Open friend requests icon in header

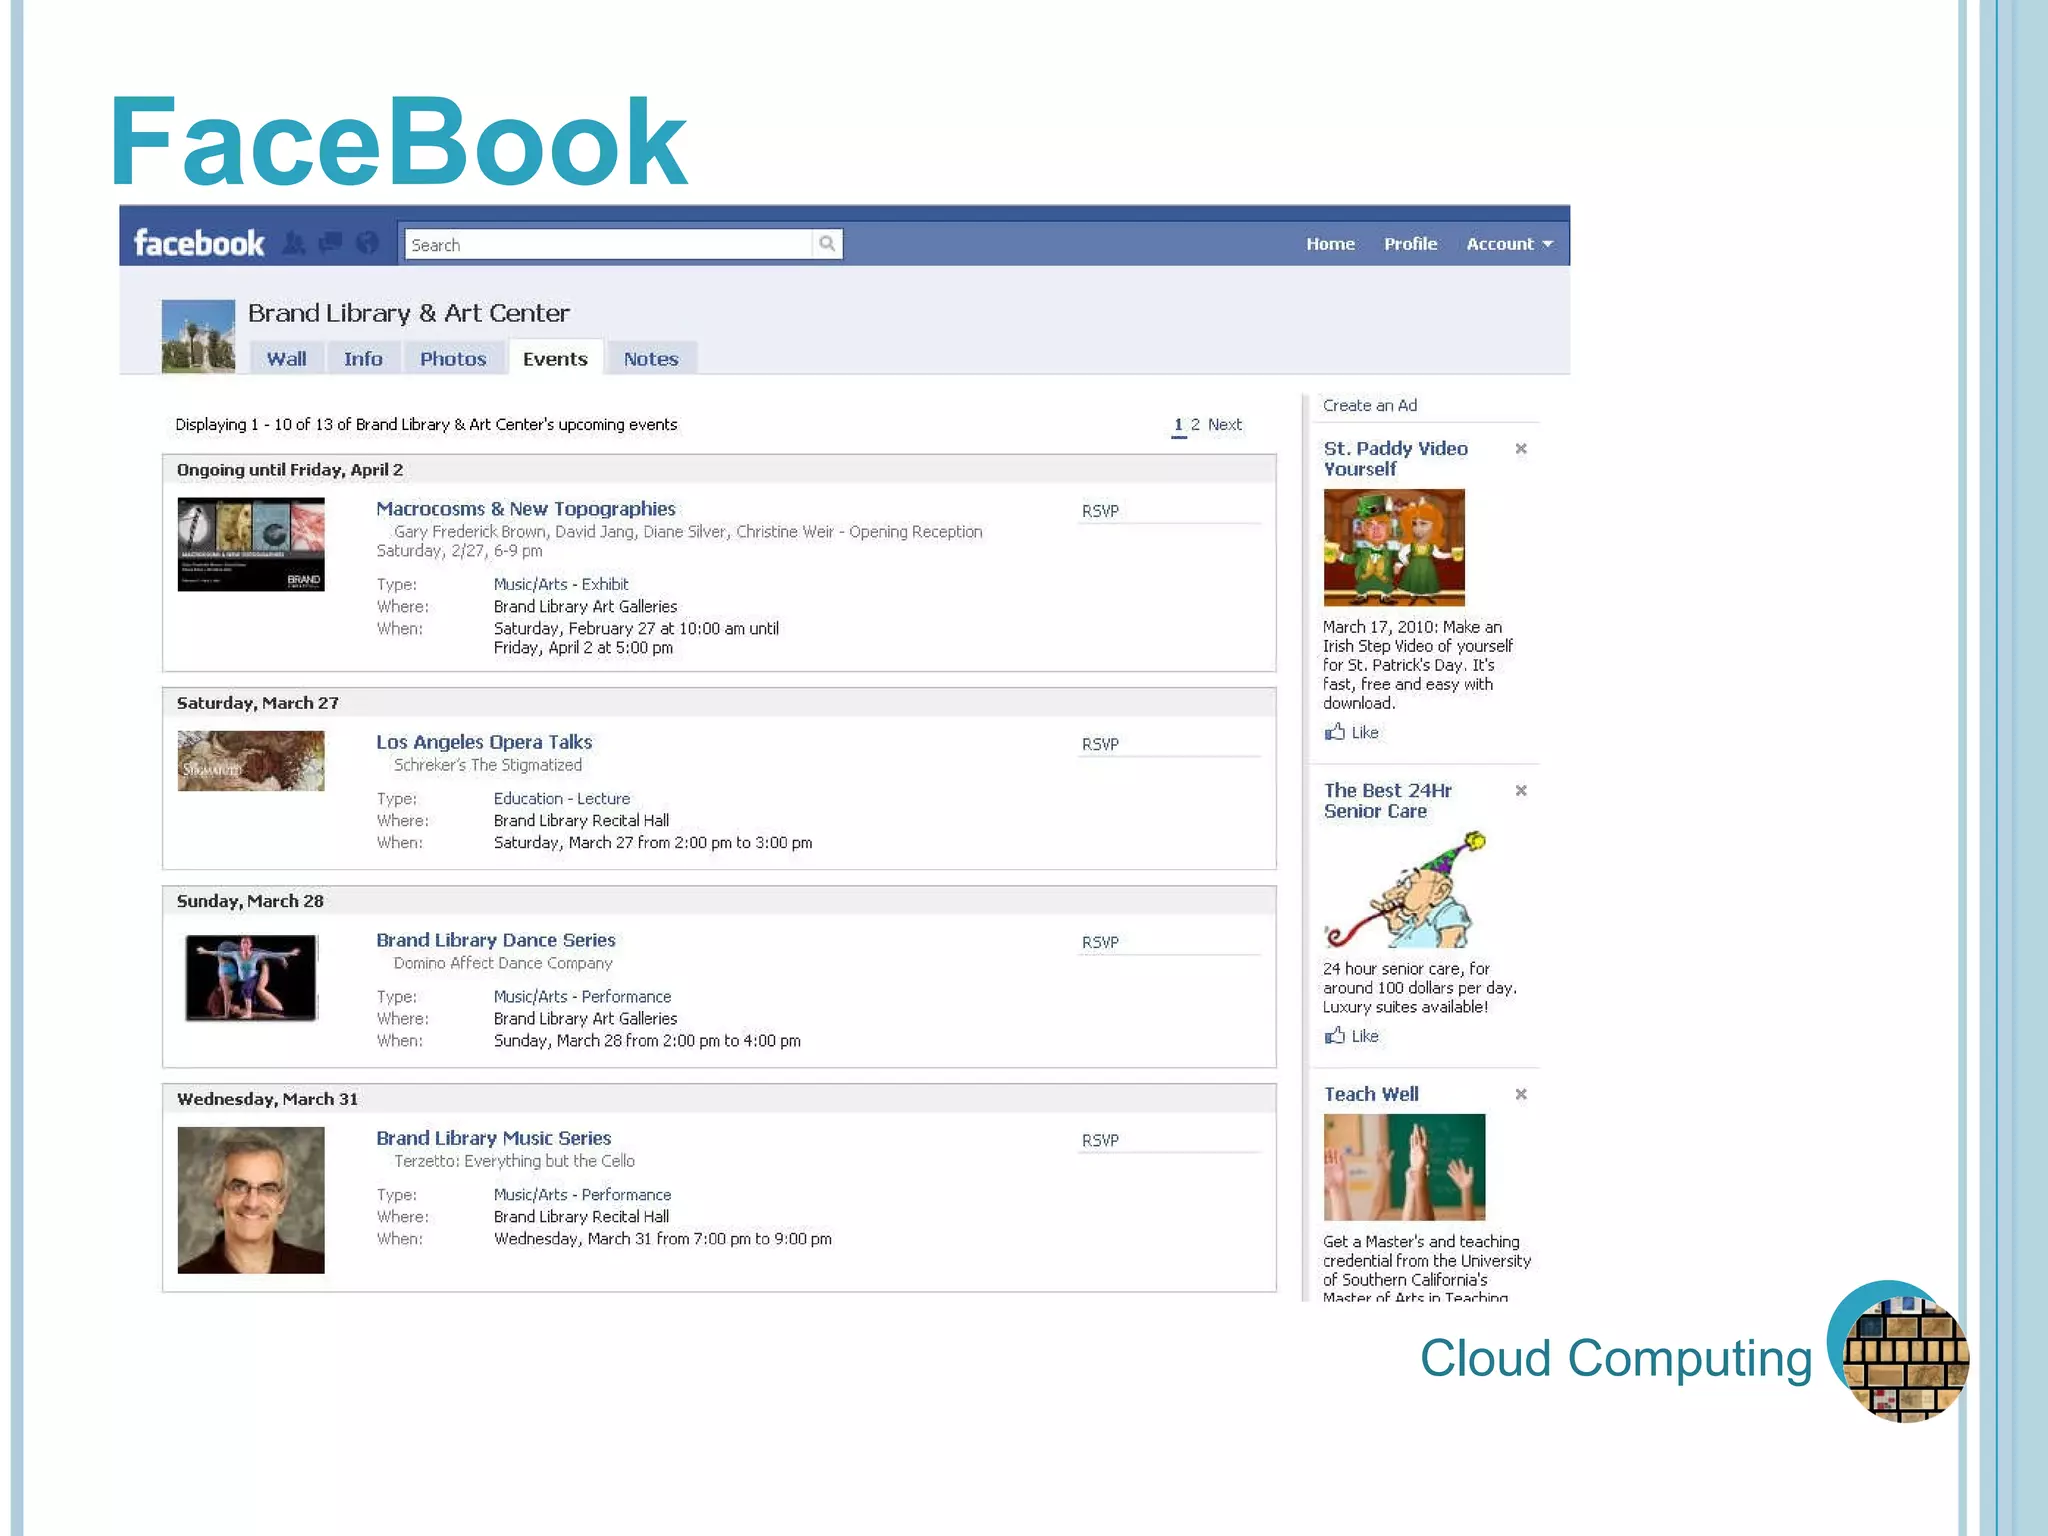click(x=294, y=243)
